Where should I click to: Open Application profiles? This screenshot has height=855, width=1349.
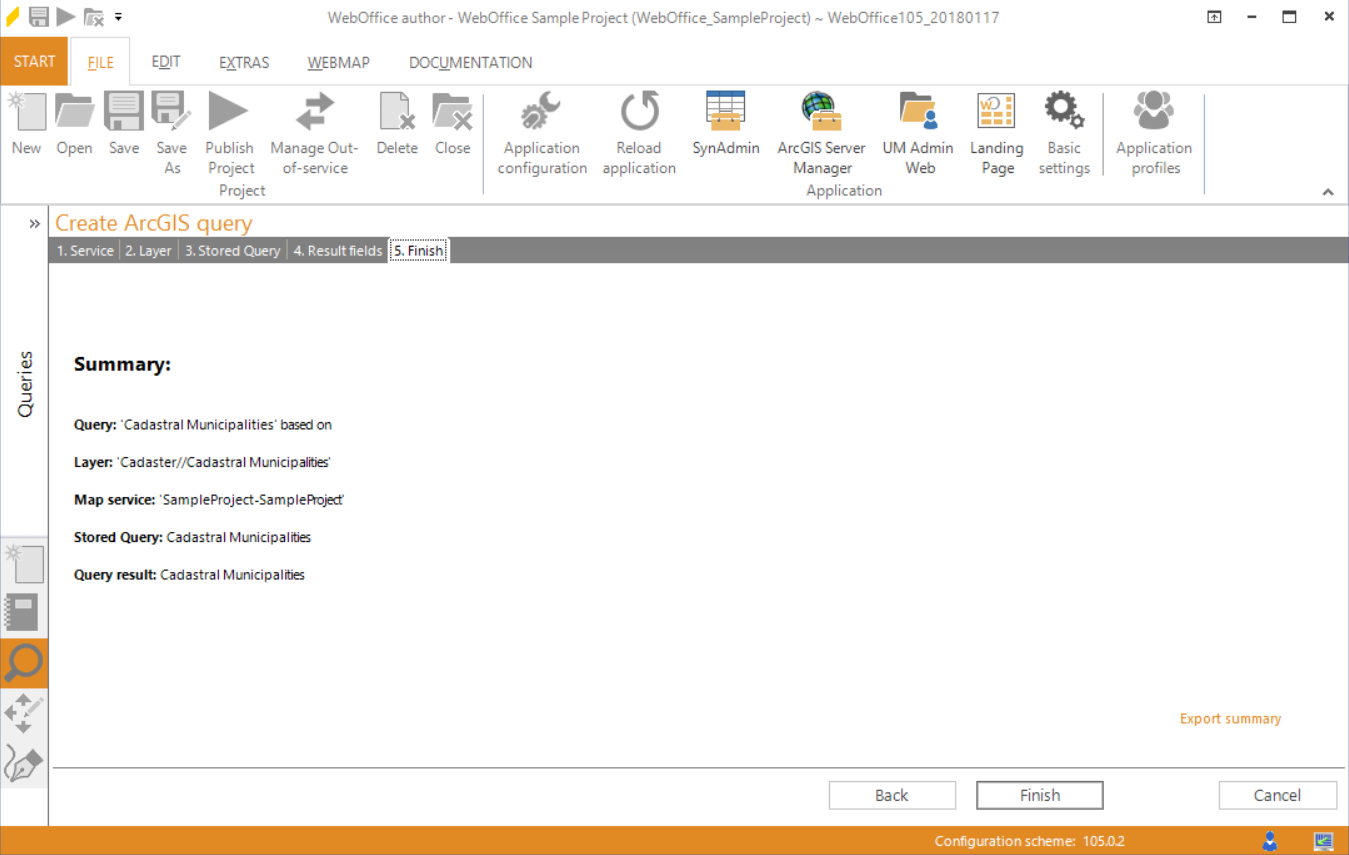pos(1153,130)
